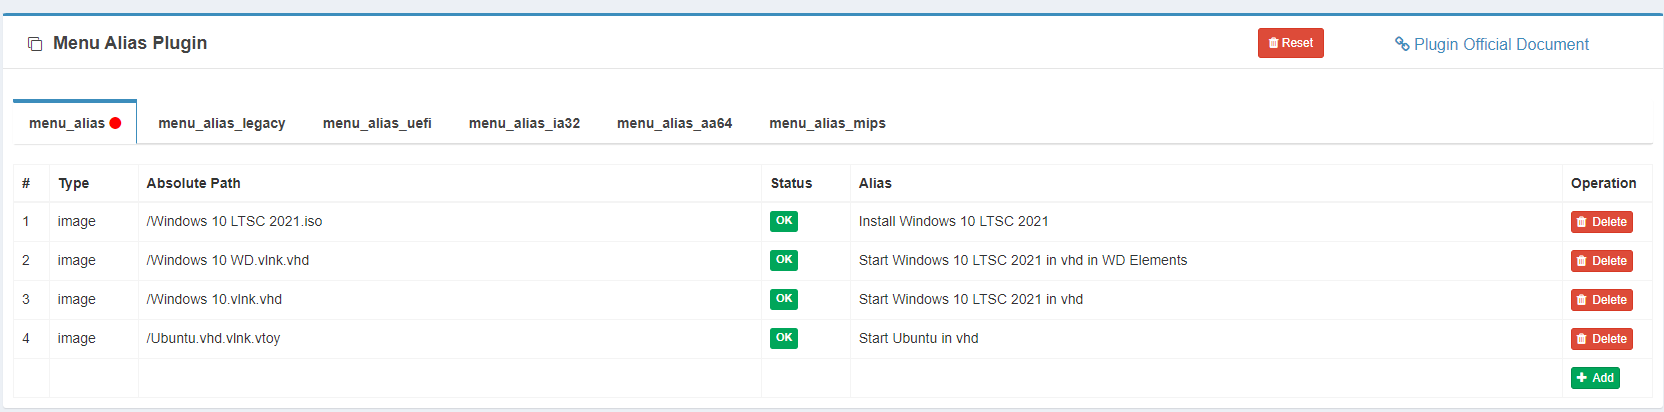The width and height of the screenshot is (1664, 412).
Task: Add a new menu alias entry
Action: 1595,378
